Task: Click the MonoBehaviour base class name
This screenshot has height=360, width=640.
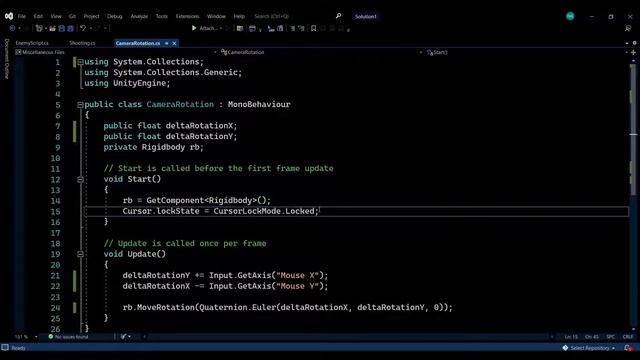Action: 259,104
